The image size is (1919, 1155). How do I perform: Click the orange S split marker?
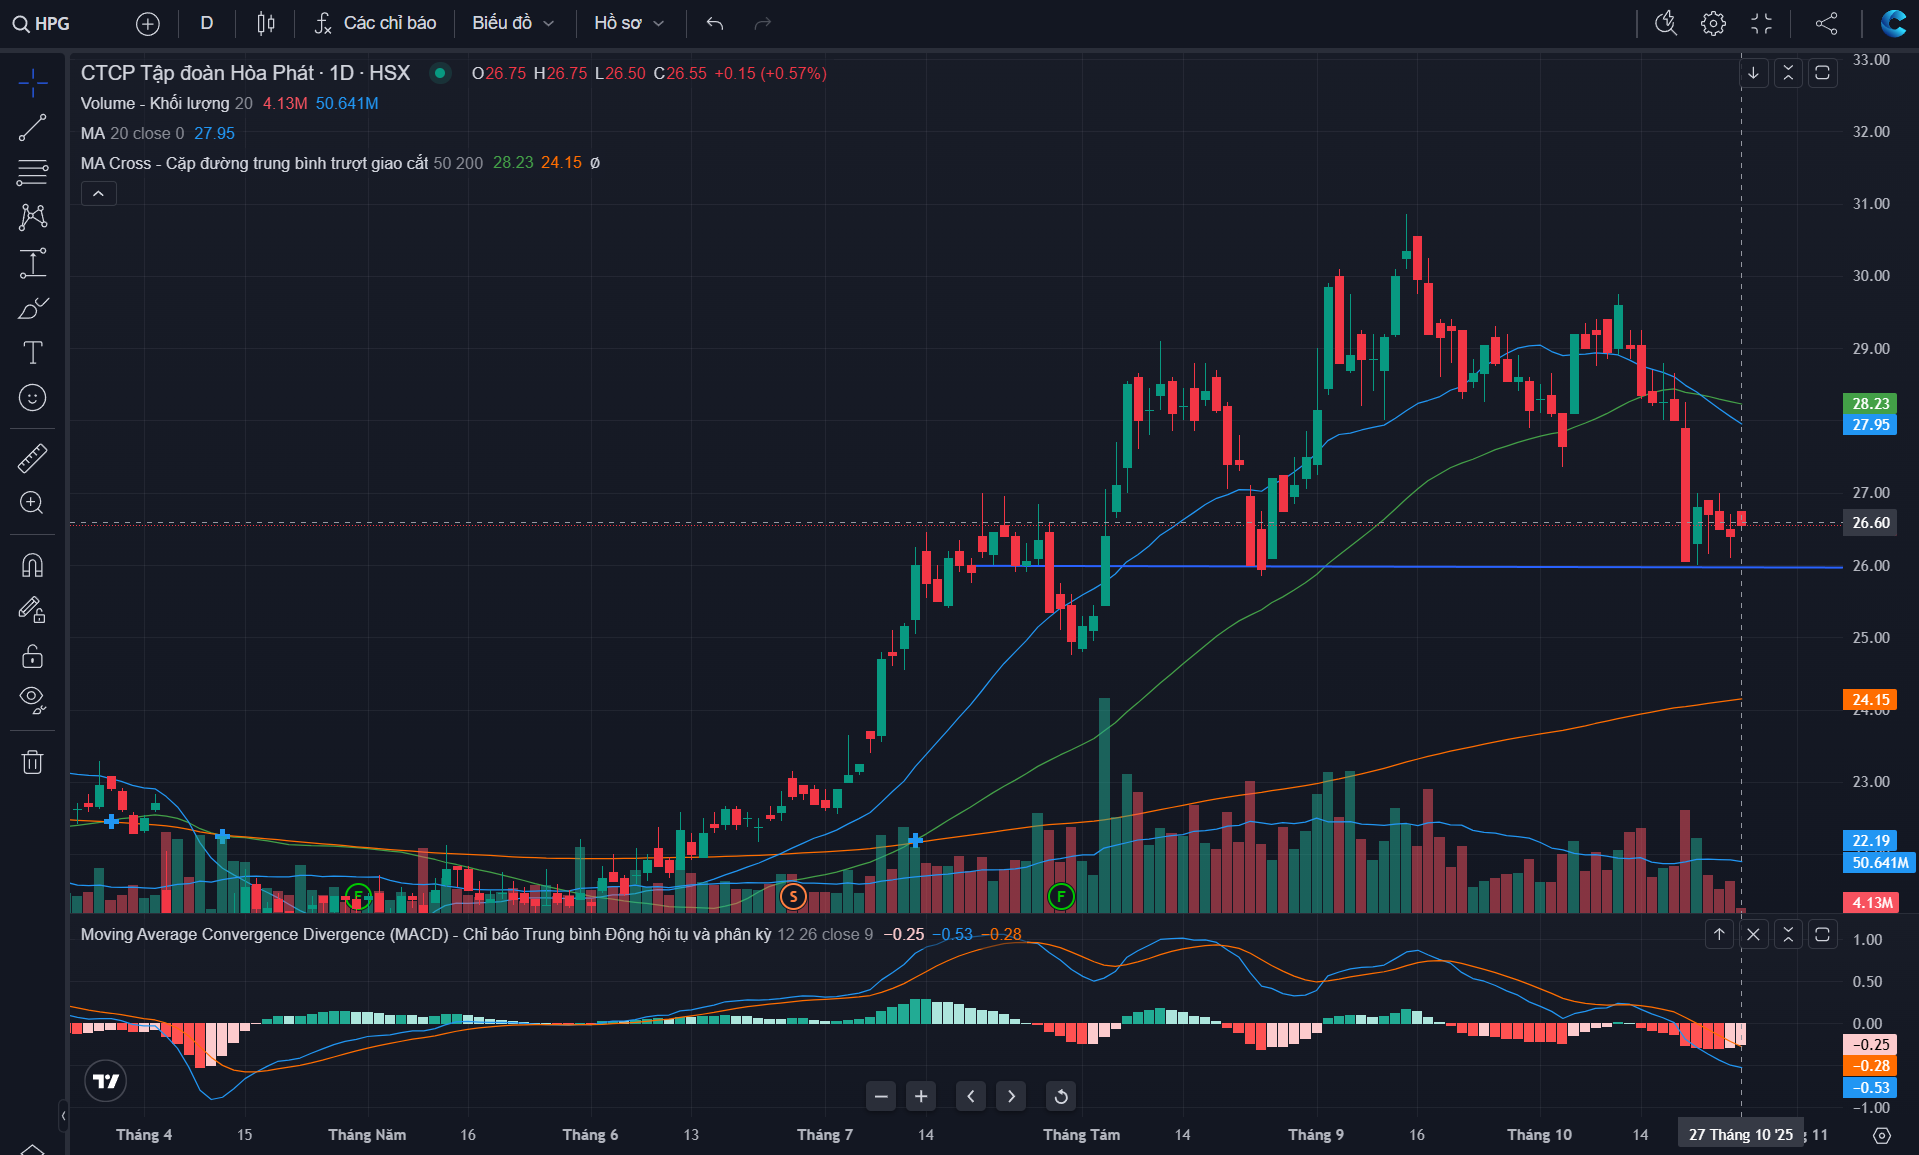tap(793, 896)
